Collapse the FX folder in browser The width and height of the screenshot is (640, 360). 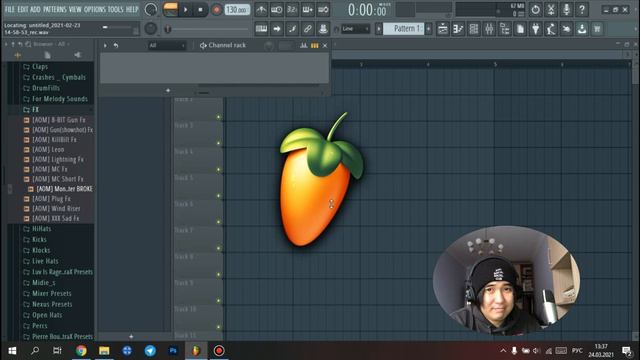pyautogui.click(x=36, y=109)
